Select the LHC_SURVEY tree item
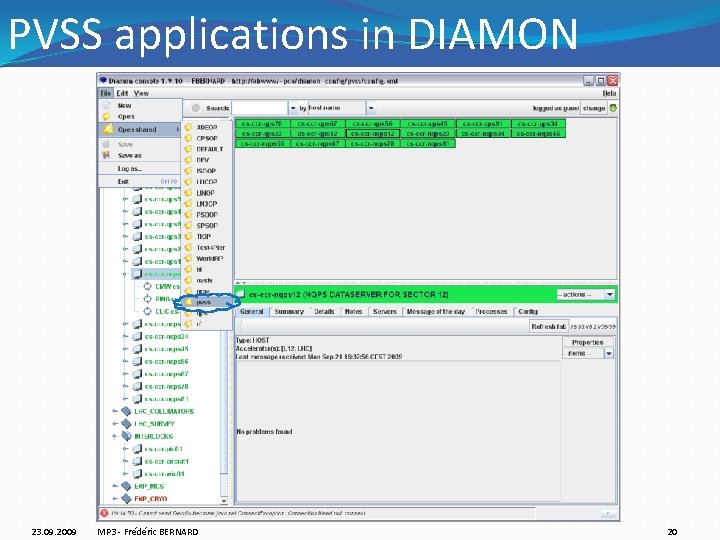The image size is (720, 540). (x=154, y=424)
